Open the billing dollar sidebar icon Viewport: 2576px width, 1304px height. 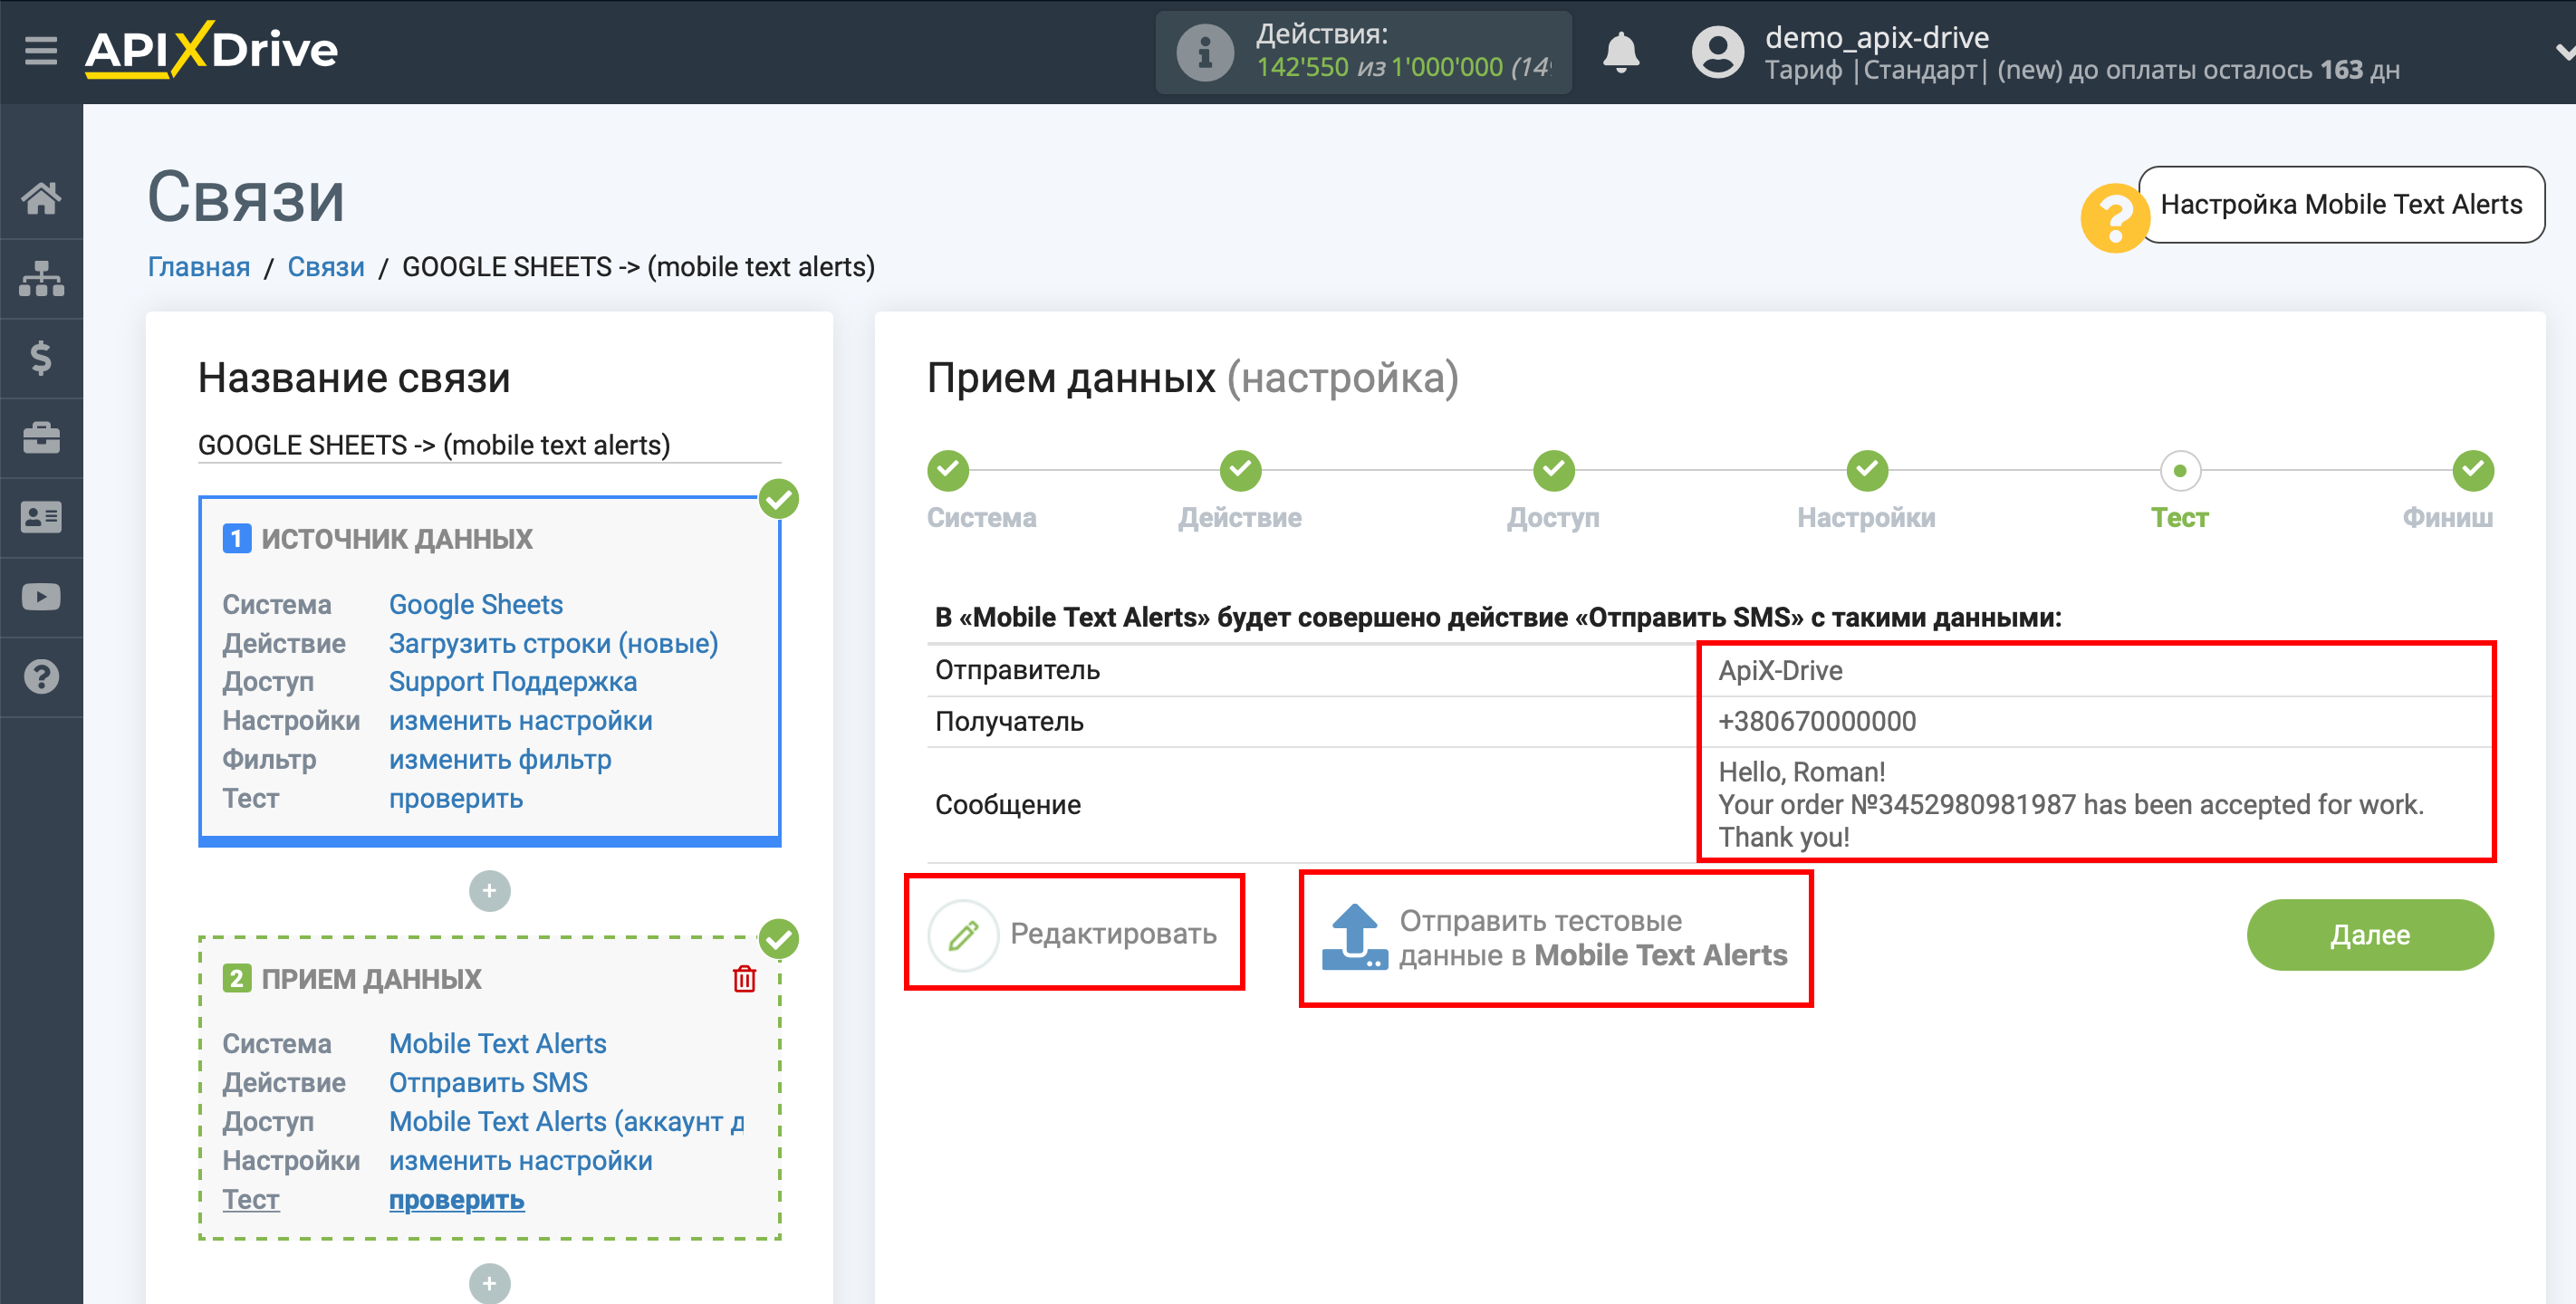pos(41,358)
